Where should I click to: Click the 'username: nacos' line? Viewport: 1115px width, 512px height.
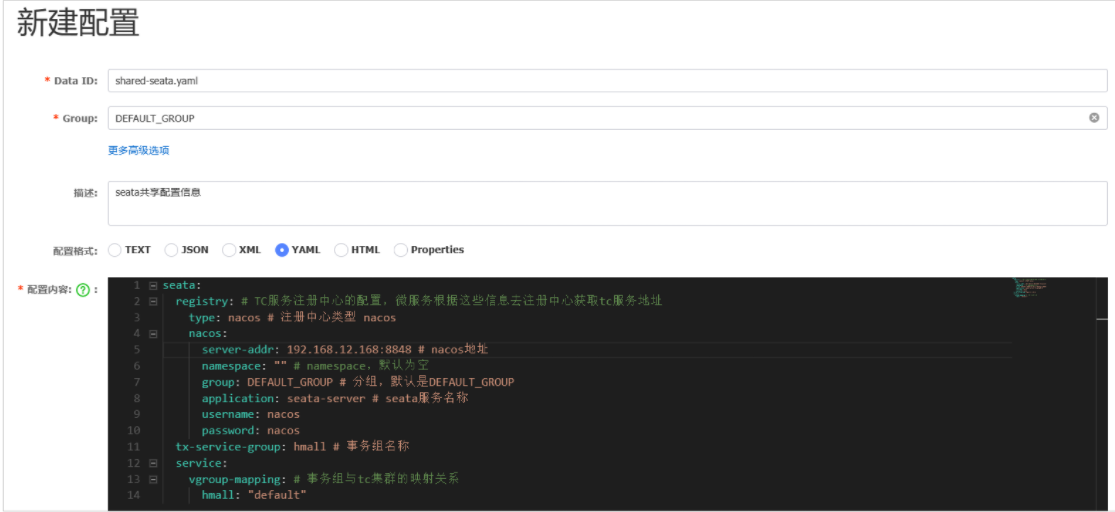tap(250, 415)
